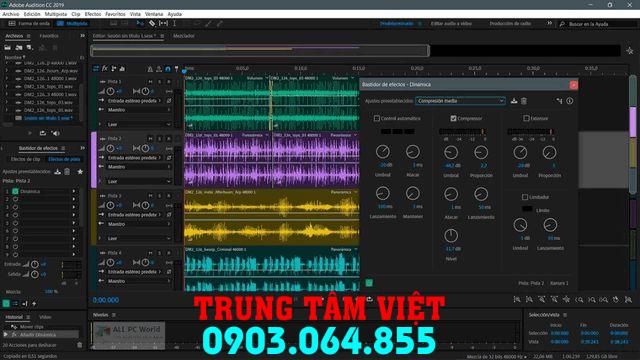Save preset icon in Dinámica window
This screenshot has width=640, height=360.
pos(514,101)
